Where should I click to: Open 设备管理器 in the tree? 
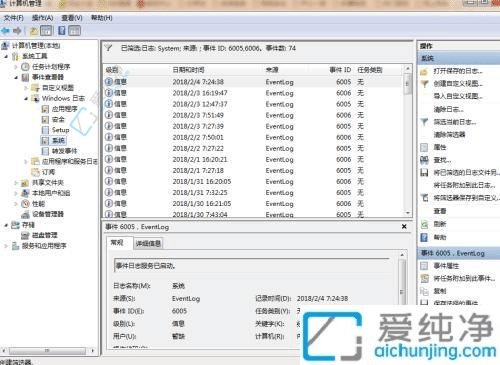pyautogui.click(x=48, y=214)
